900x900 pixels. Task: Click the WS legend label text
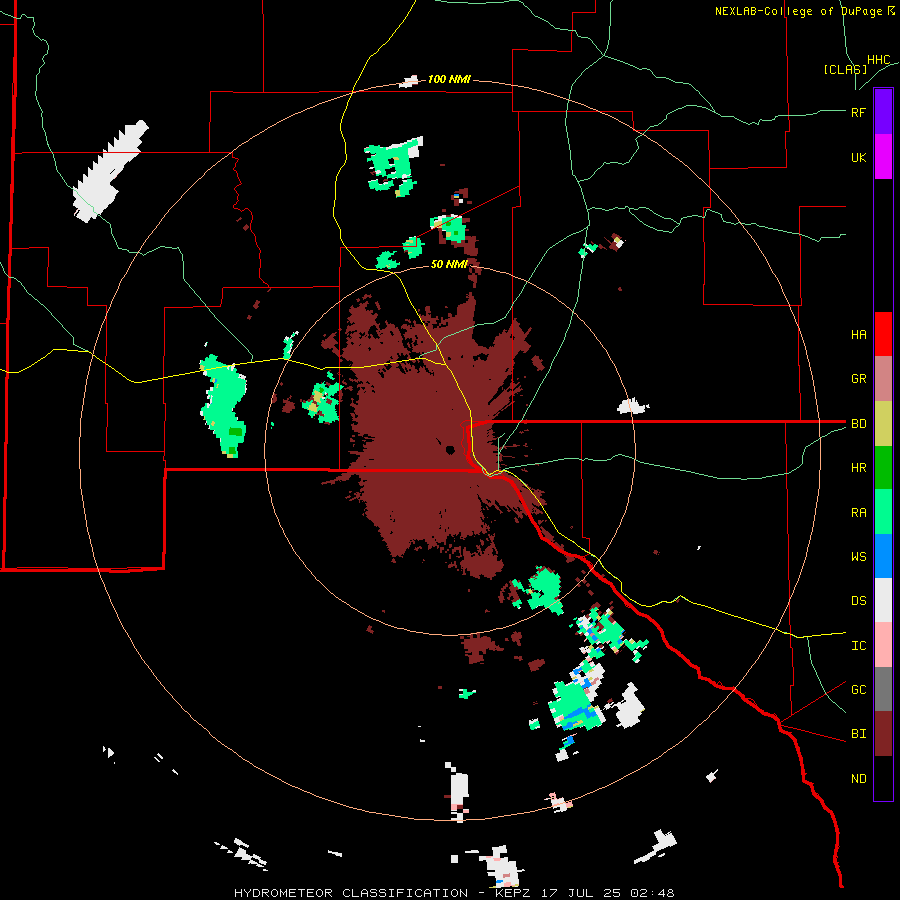point(859,557)
